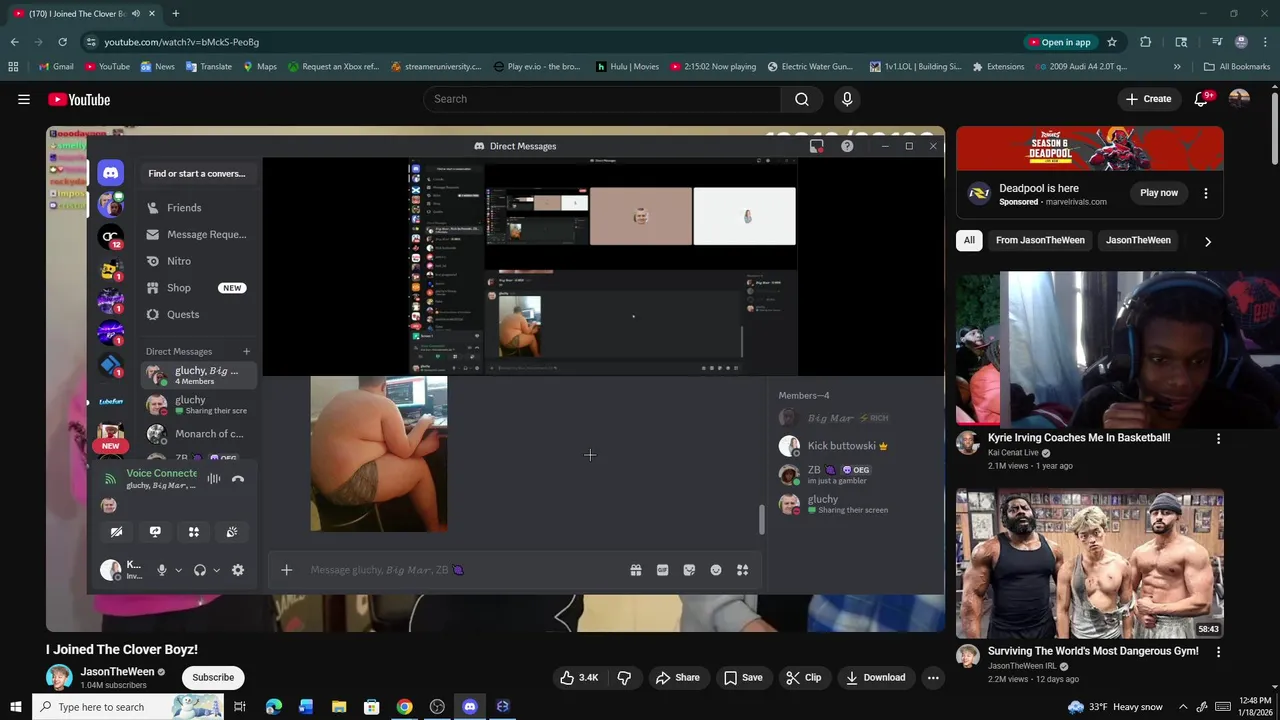Open the YouTube account avatar menu
The image size is (1280, 720).
pyautogui.click(x=1239, y=99)
